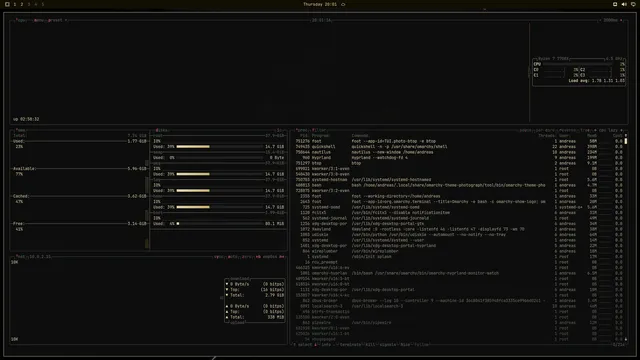
Task: Toggle the cpu box label
Action: point(21,20)
